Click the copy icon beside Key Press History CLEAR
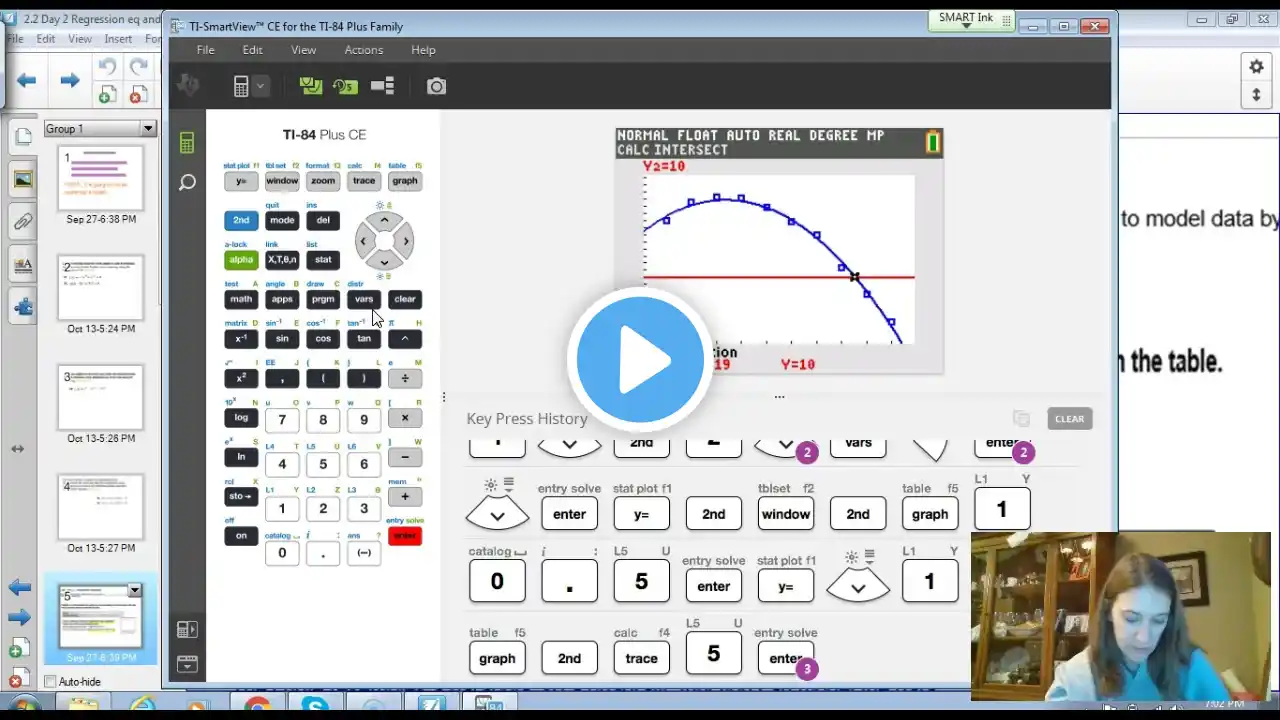Viewport: 1280px width, 720px height. (x=1021, y=419)
